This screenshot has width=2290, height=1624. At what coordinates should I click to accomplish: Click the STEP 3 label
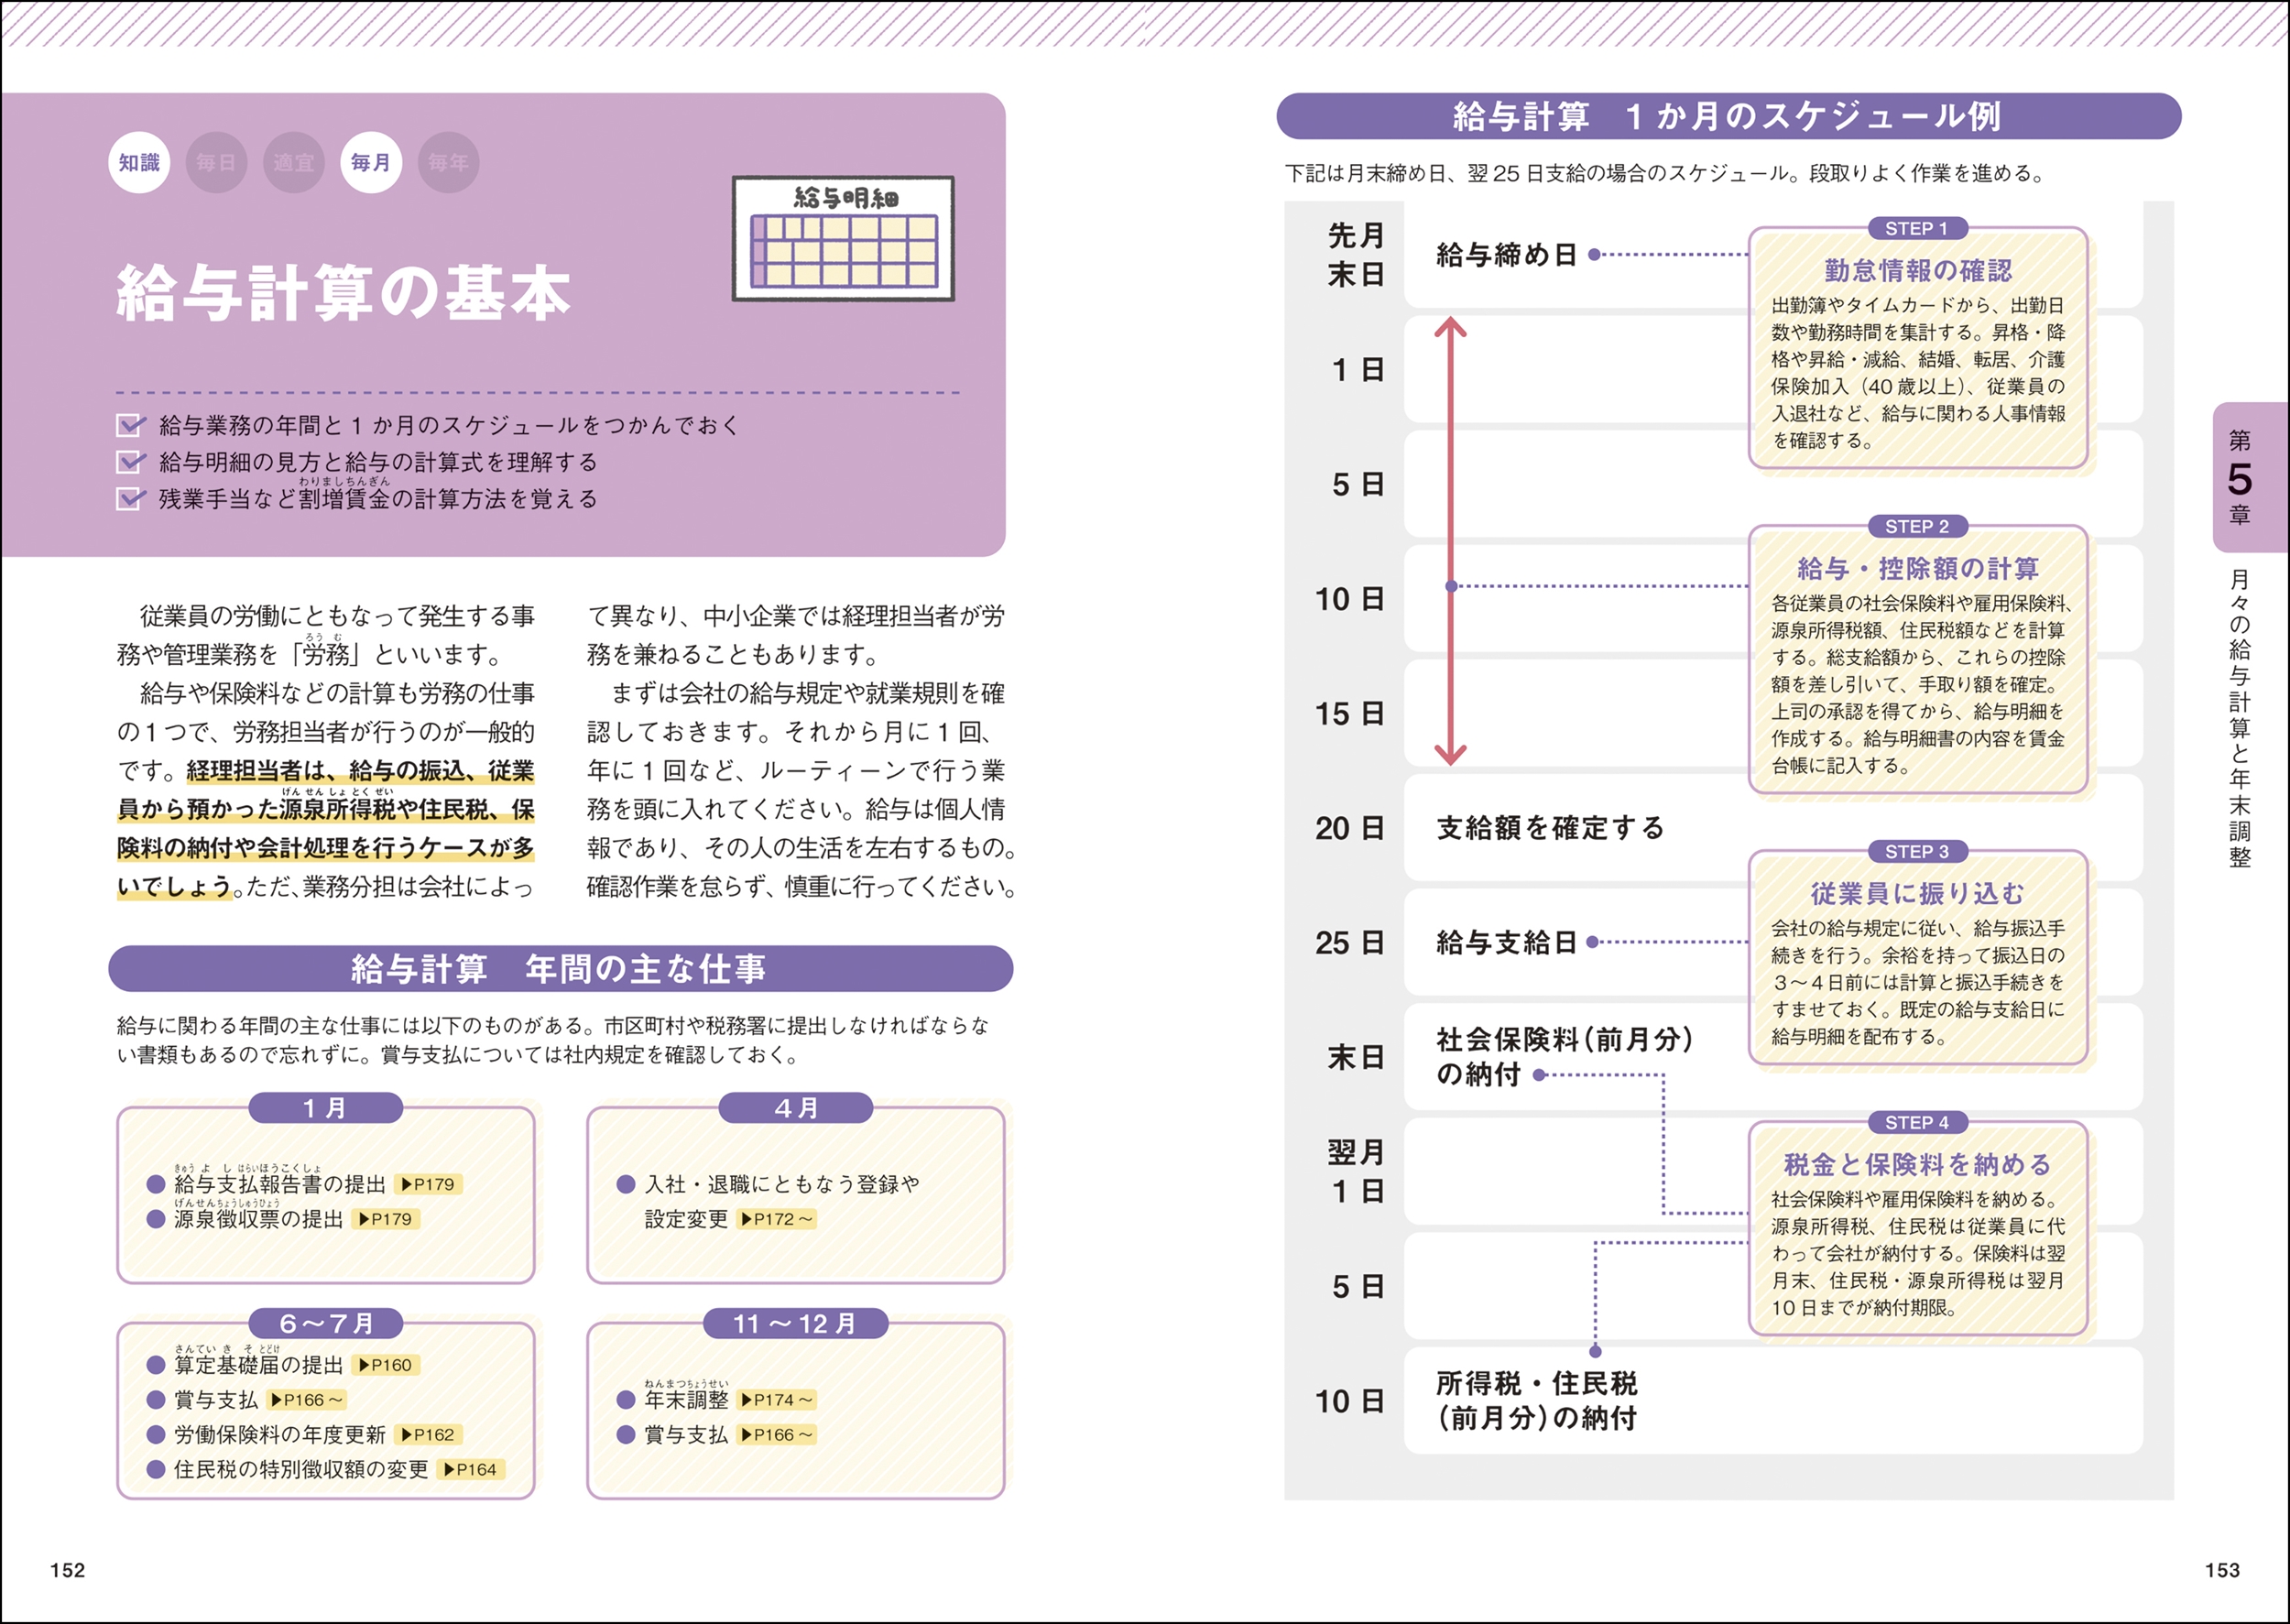(x=1917, y=851)
